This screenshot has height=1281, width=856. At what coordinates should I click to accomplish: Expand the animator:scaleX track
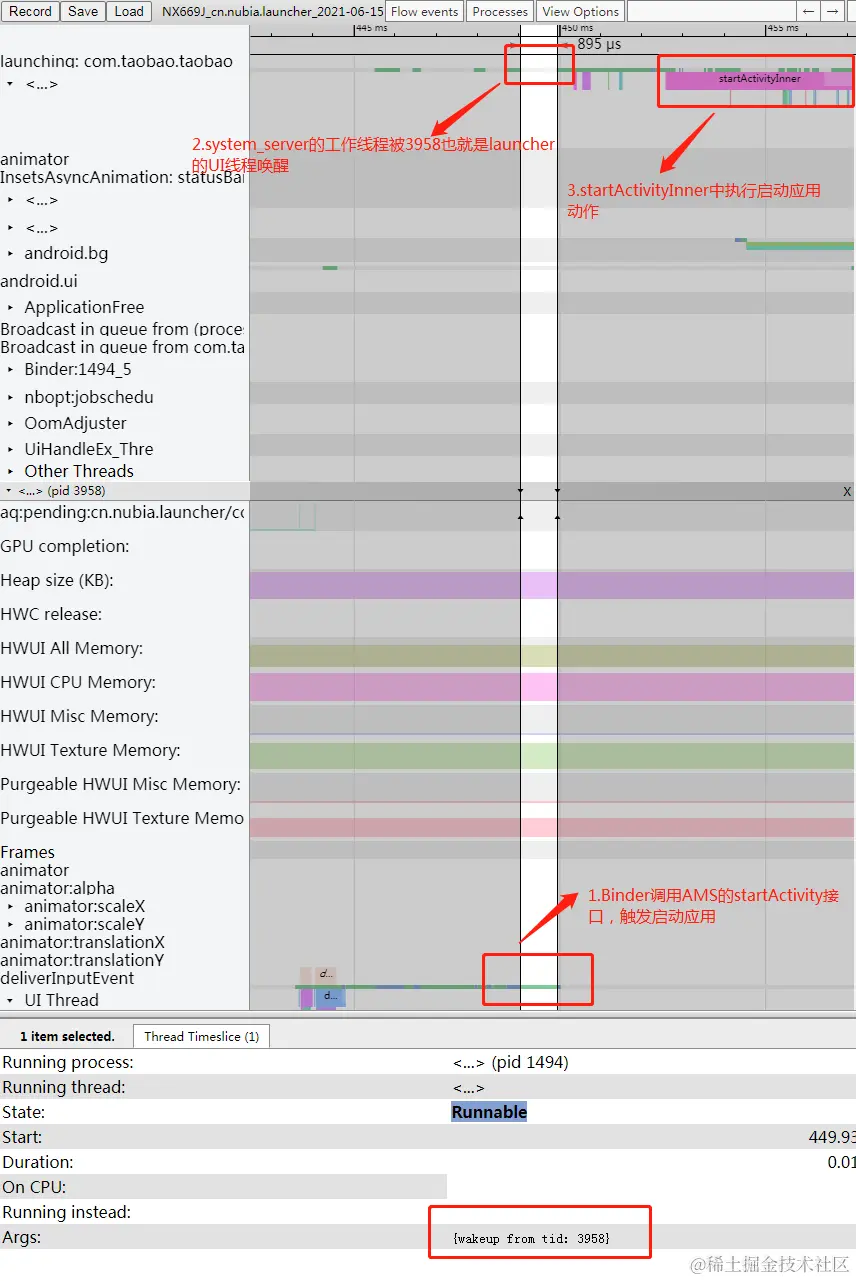(x=10, y=907)
